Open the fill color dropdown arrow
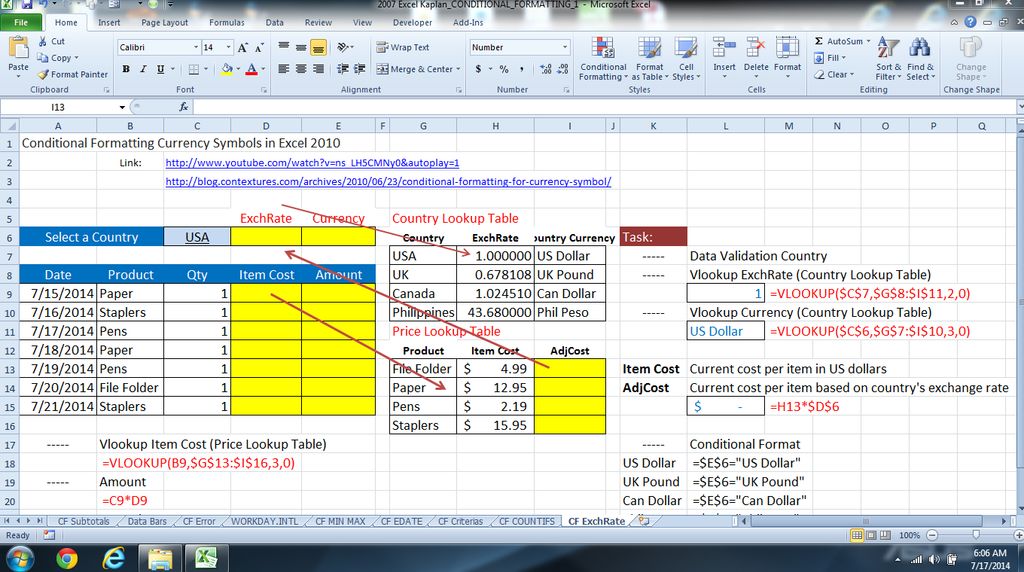Viewport: 1024px width, 572px height. (238, 69)
